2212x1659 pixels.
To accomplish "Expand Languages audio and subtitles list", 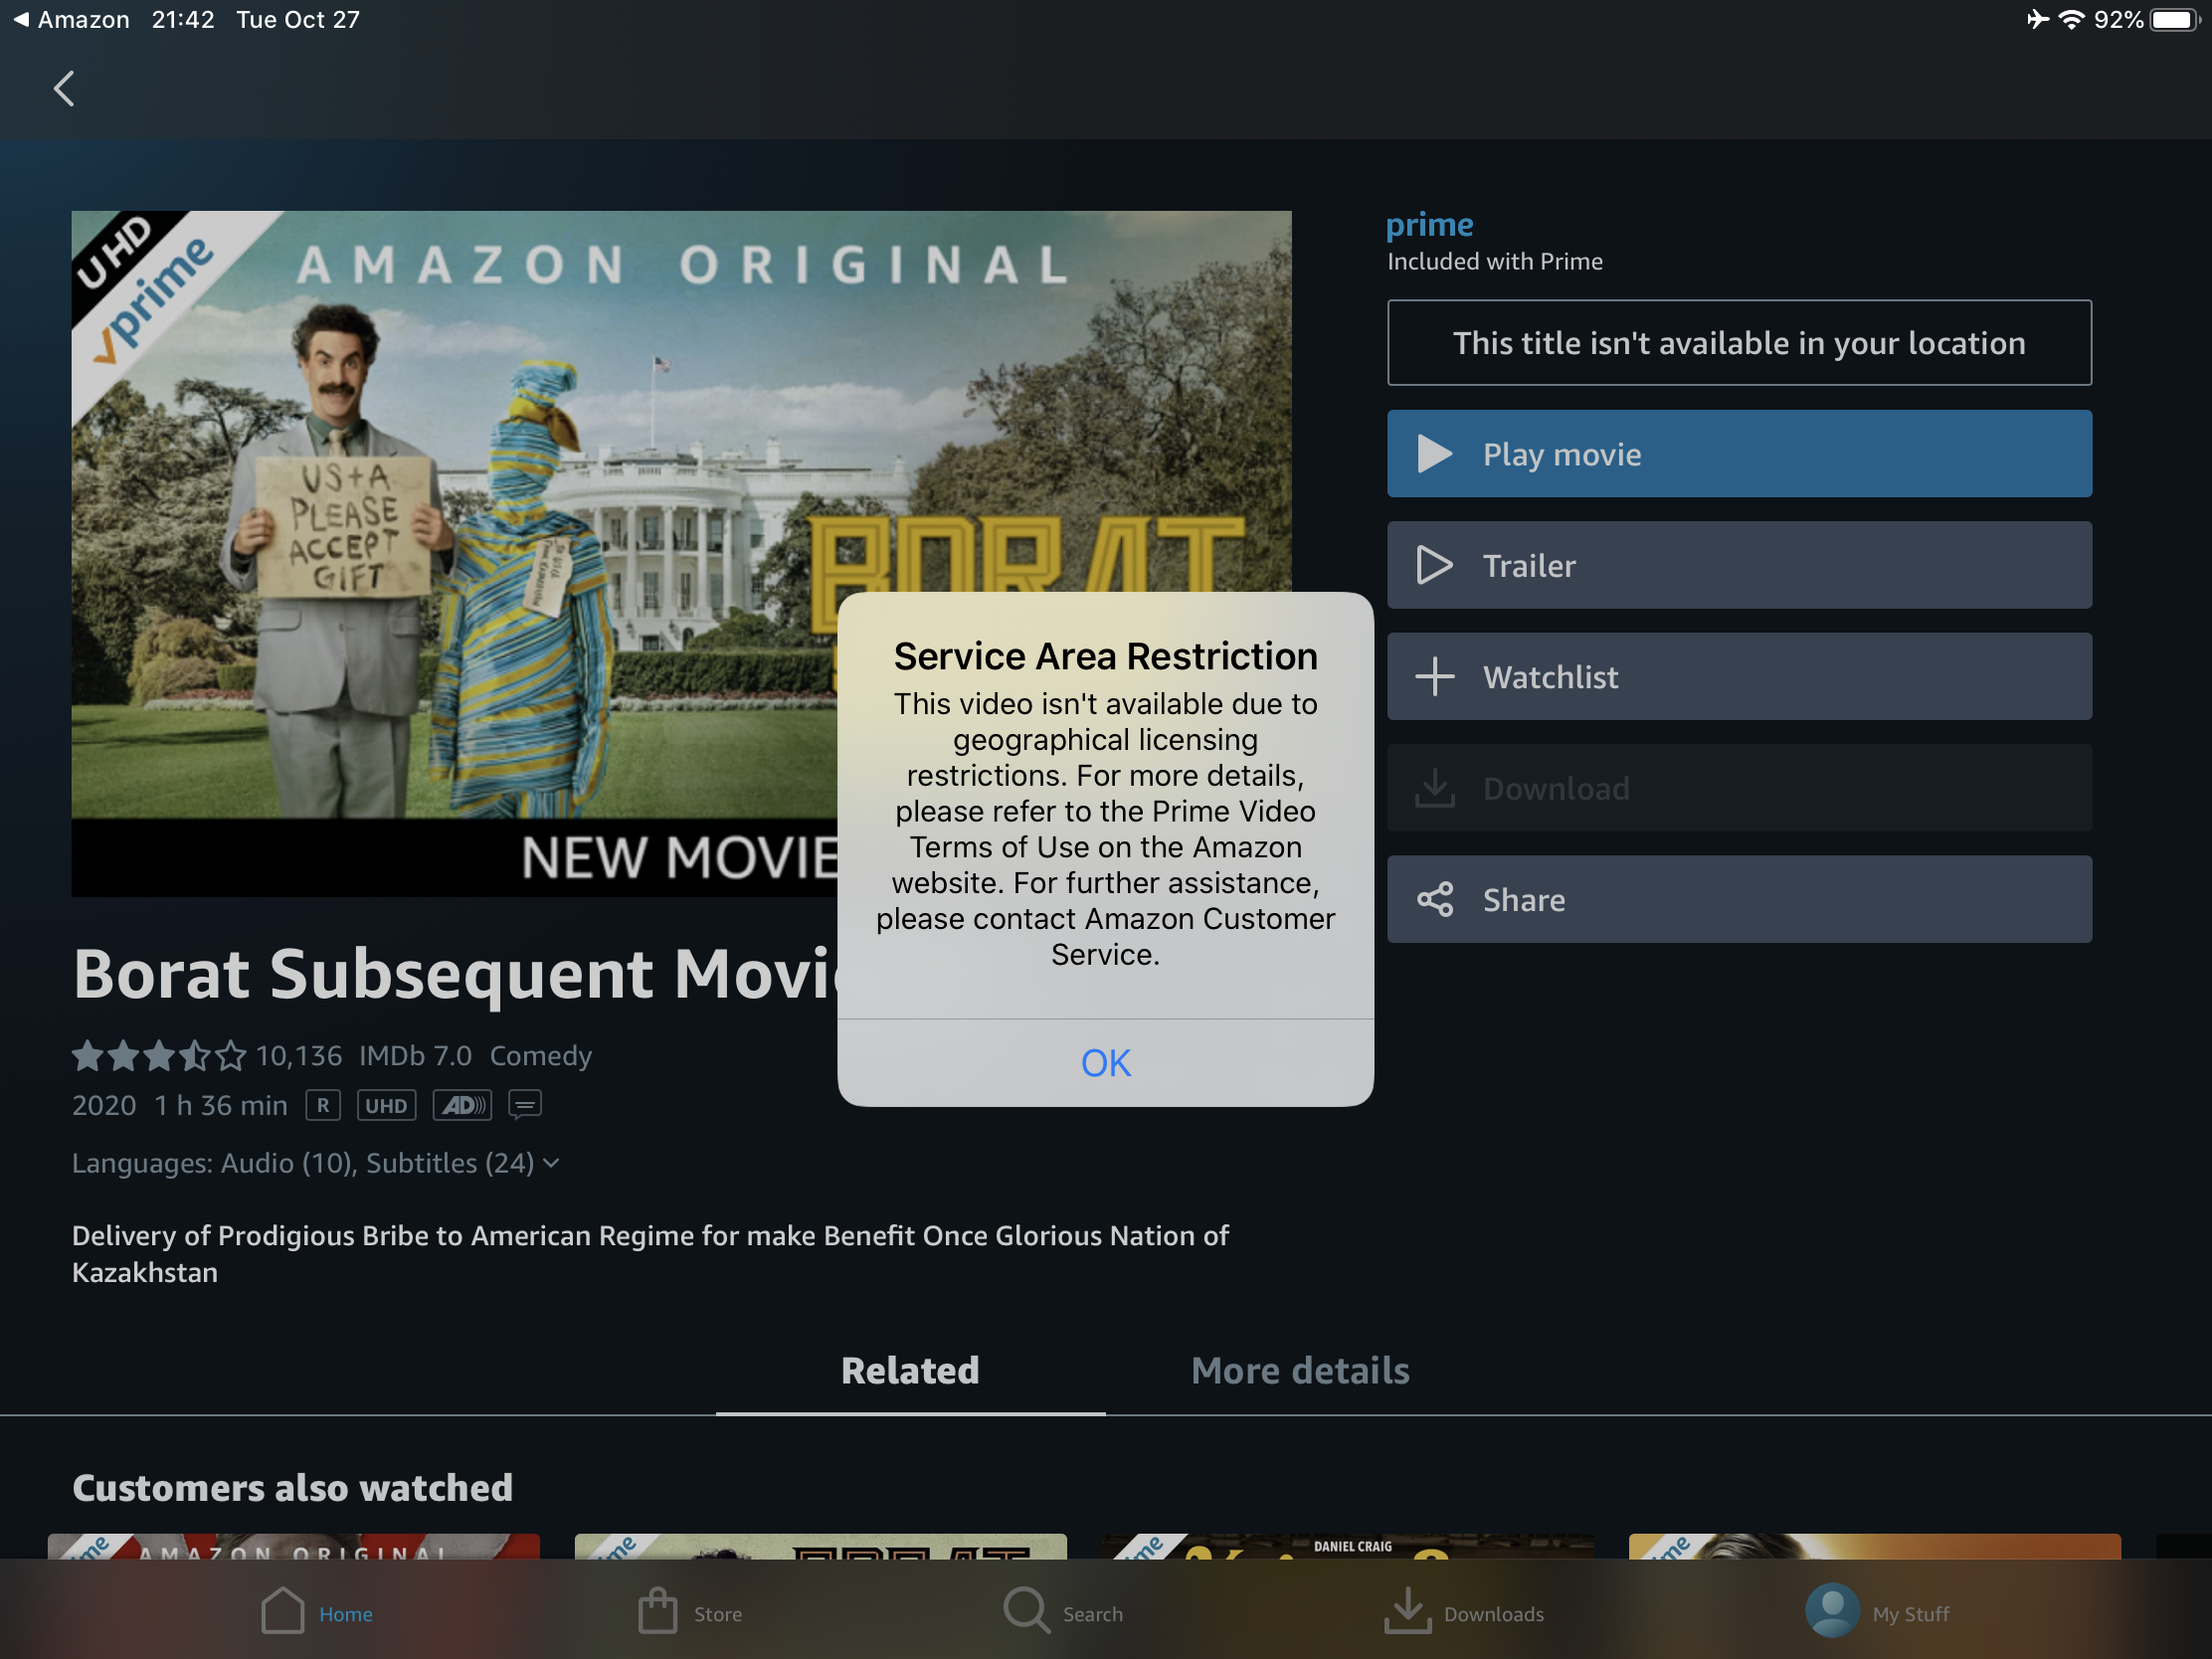I will (315, 1163).
